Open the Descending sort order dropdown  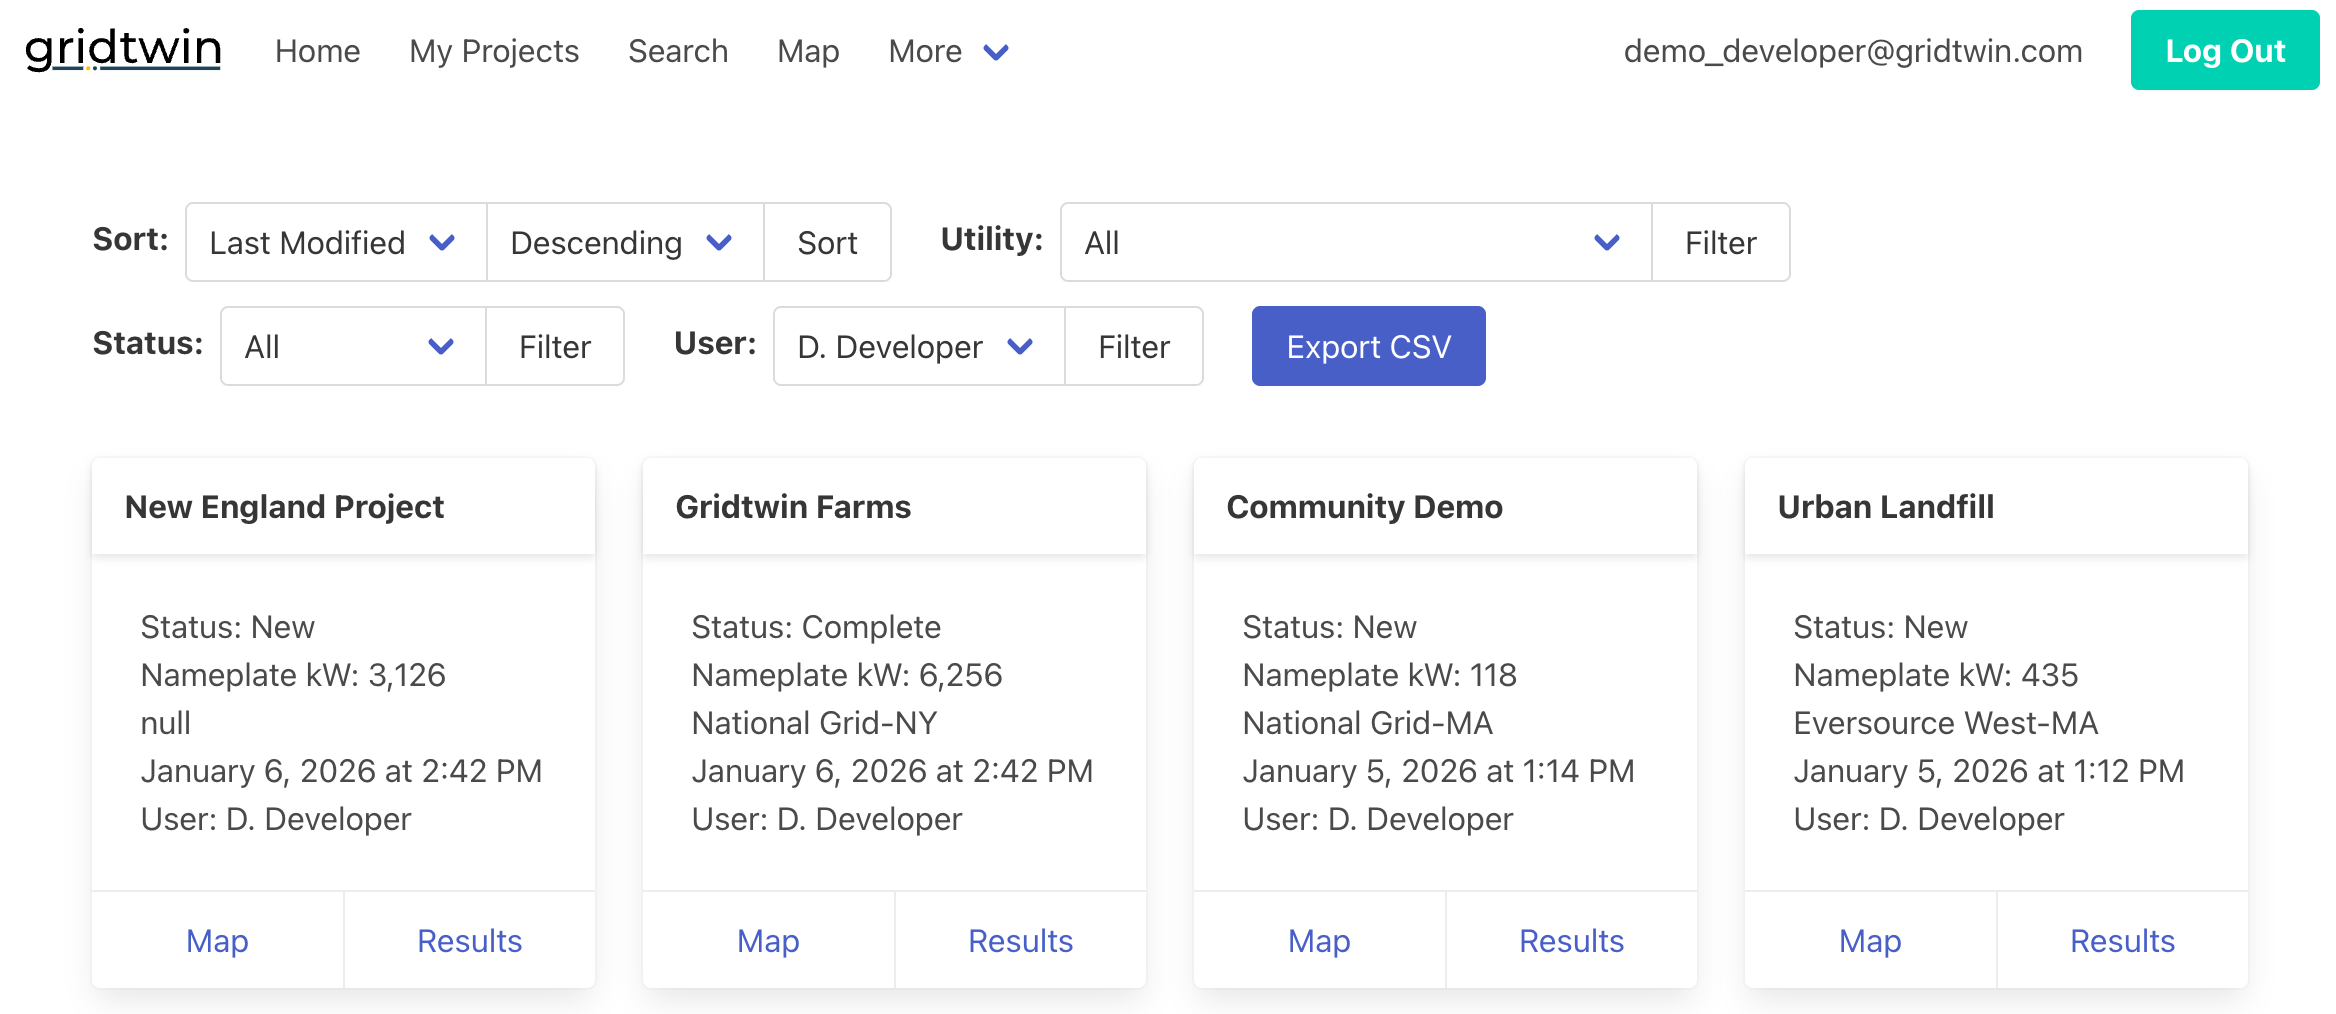(x=623, y=242)
